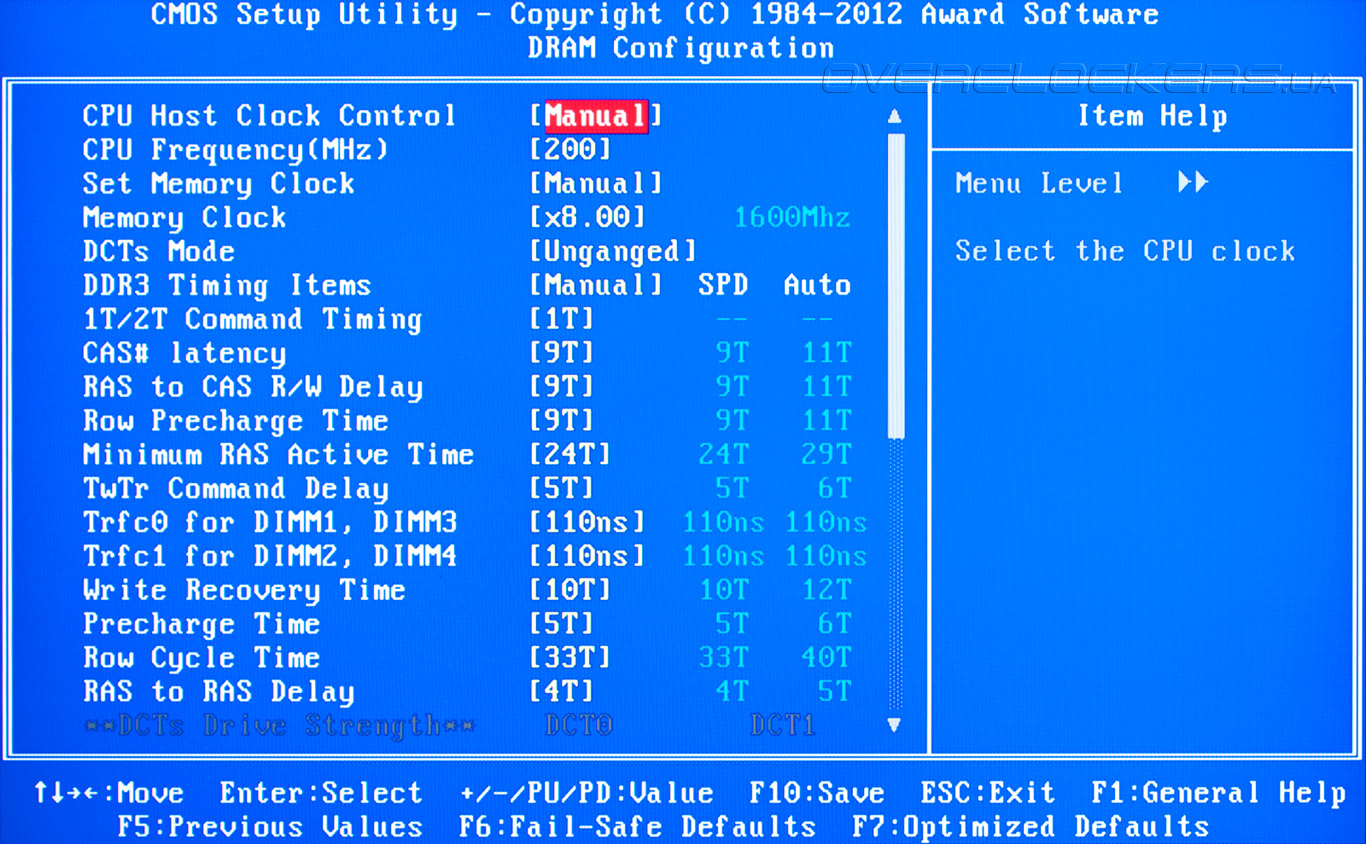This screenshot has width=1366, height=844.
Task: Click the Set Memory Clock label
Action: pos(218,184)
